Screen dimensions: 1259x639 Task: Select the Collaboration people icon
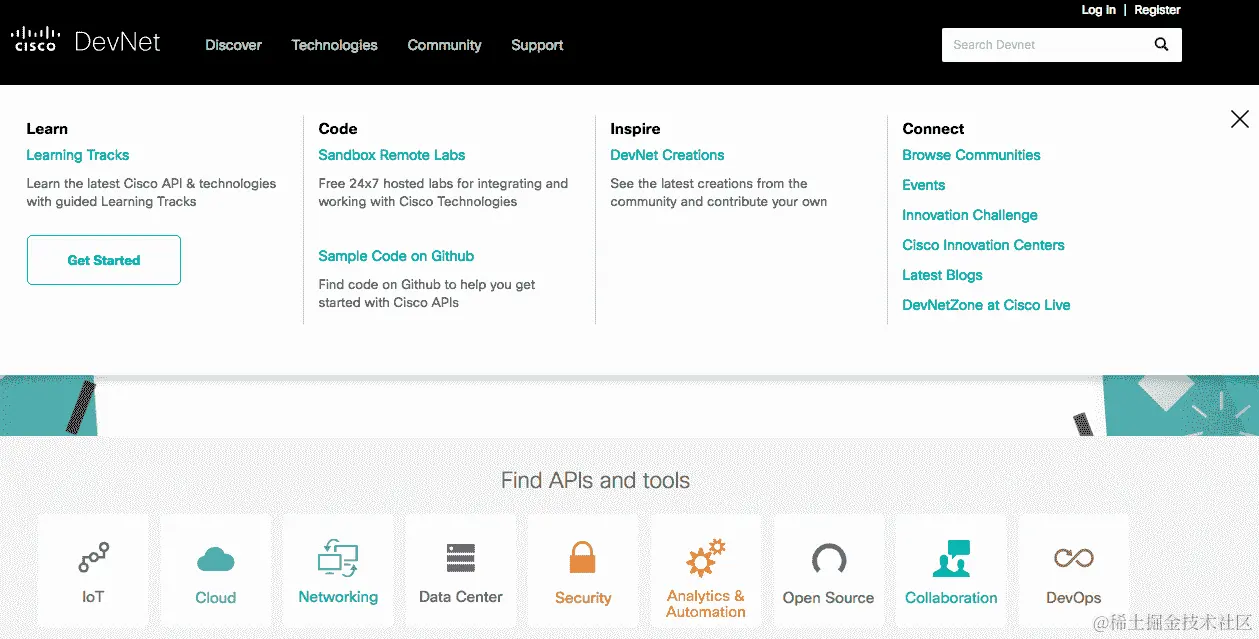(951, 559)
